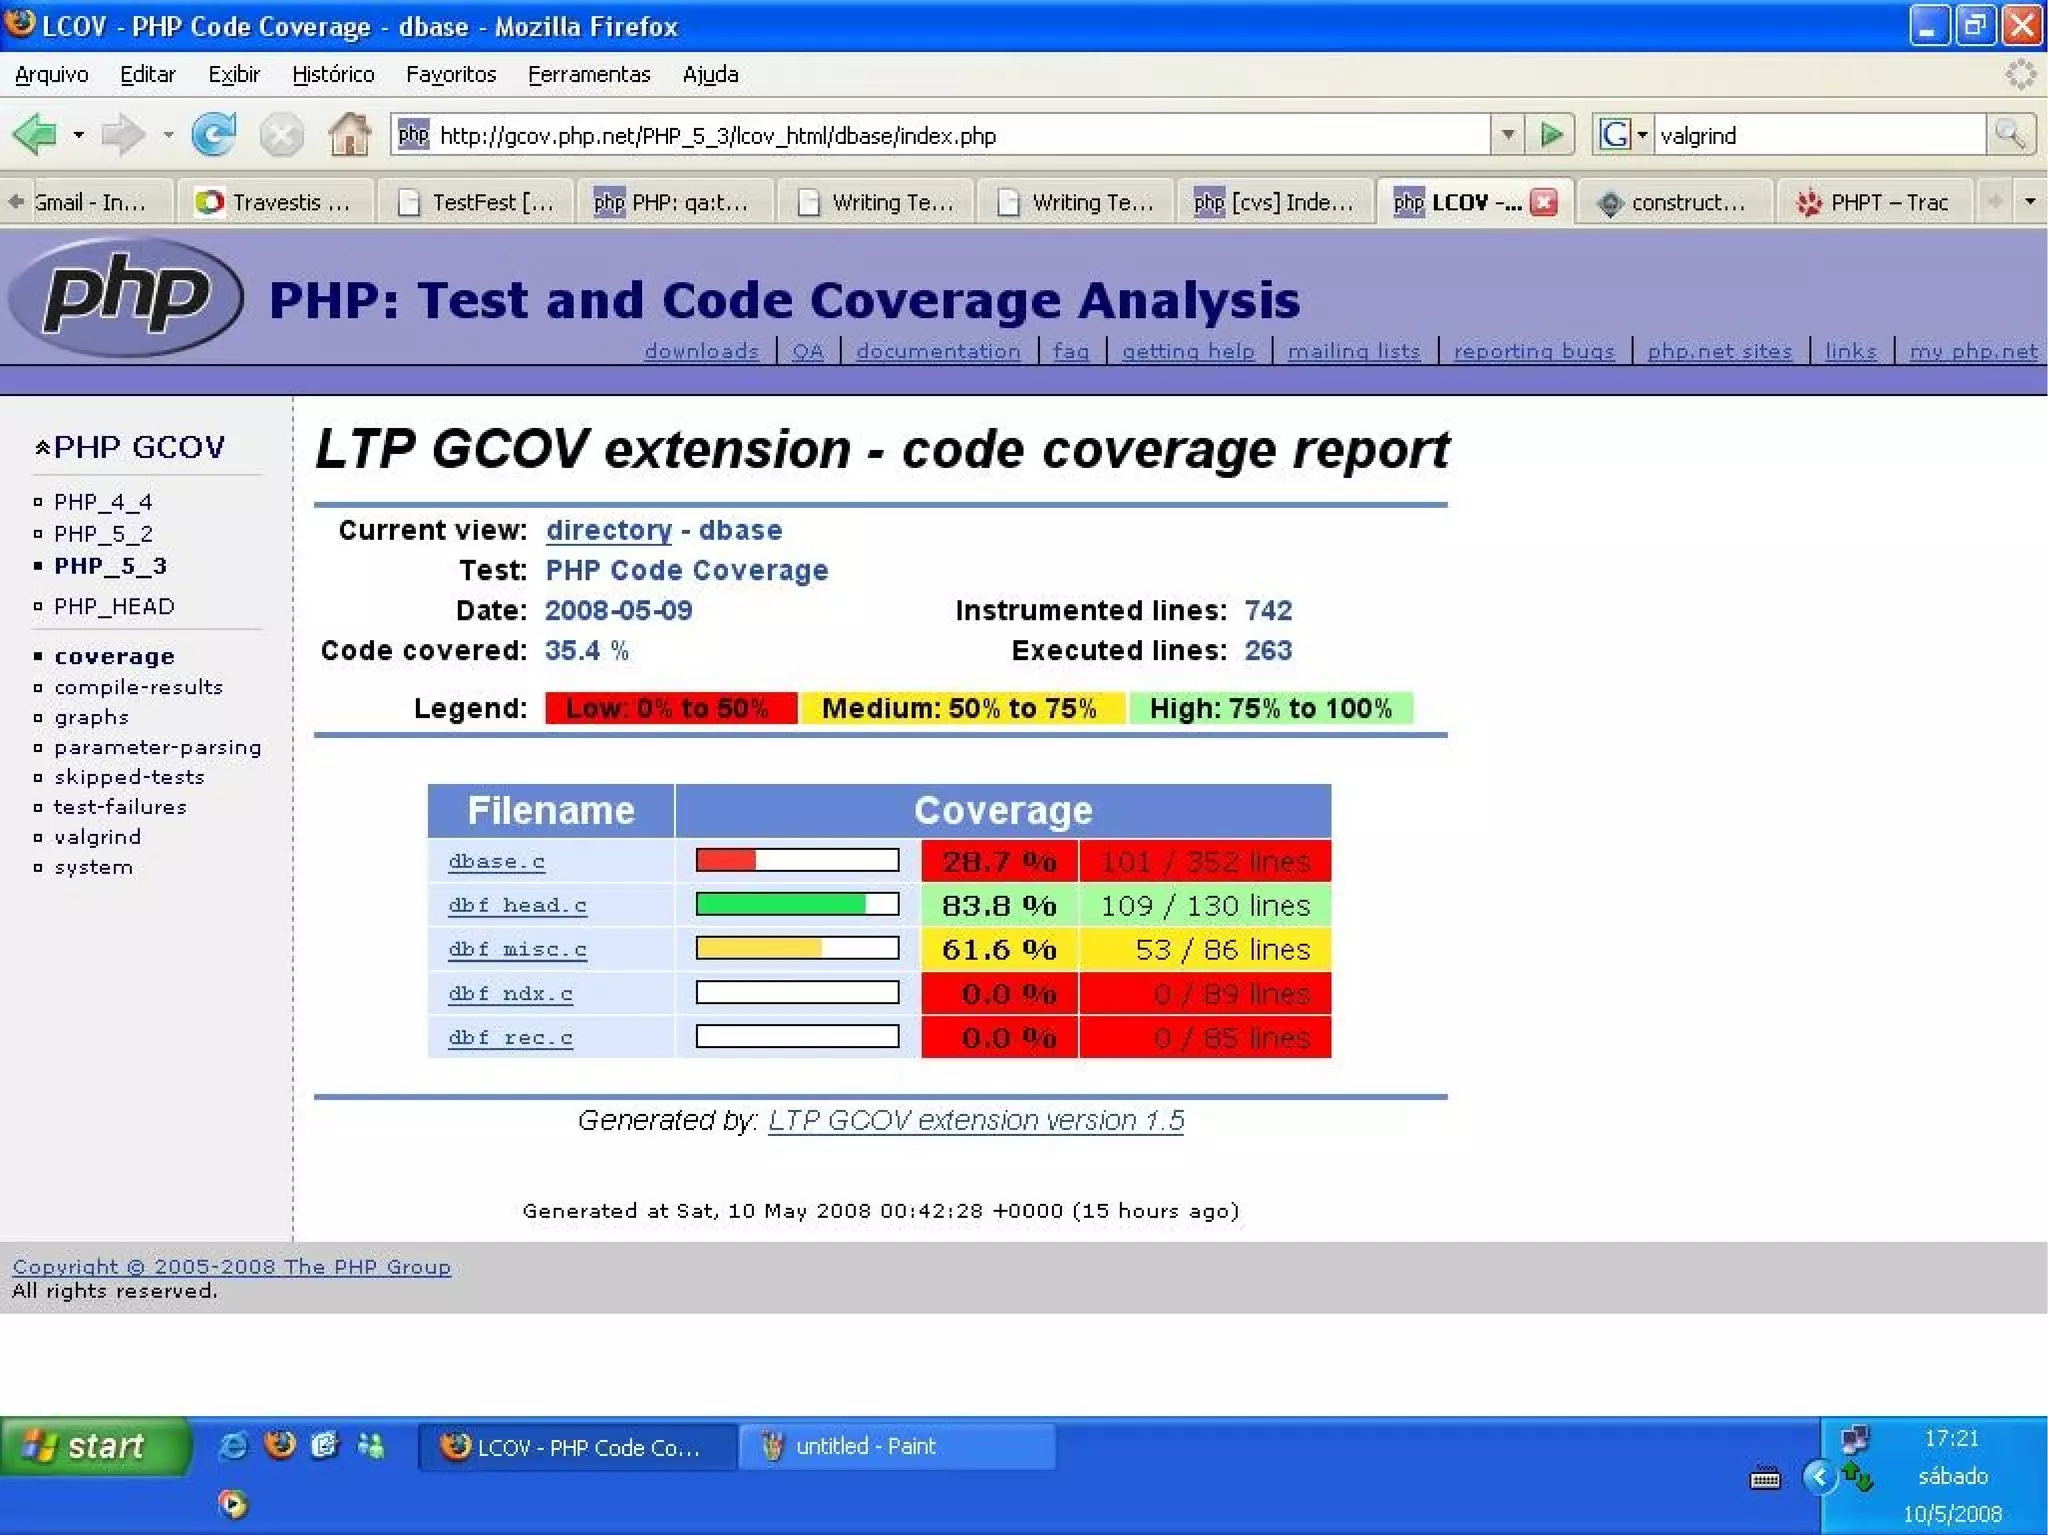Screen dimensions: 2048x1535
Task: Open the dbase.c file link
Action: (496, 861)
